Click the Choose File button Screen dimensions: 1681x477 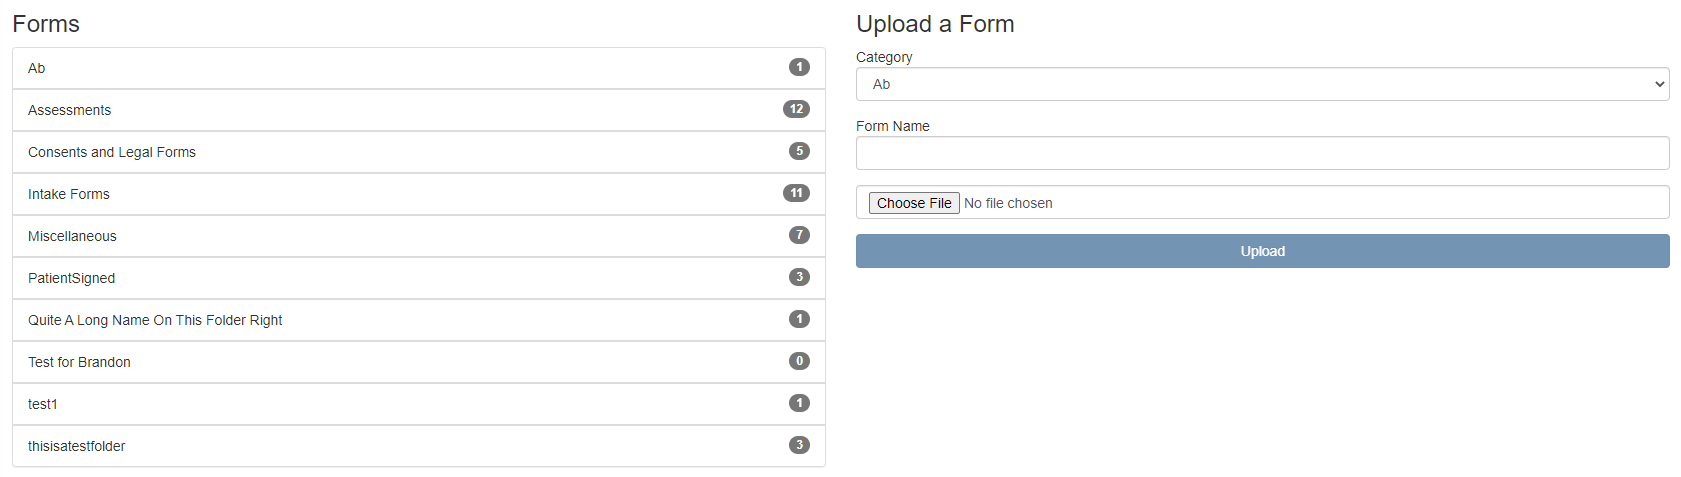914,203
